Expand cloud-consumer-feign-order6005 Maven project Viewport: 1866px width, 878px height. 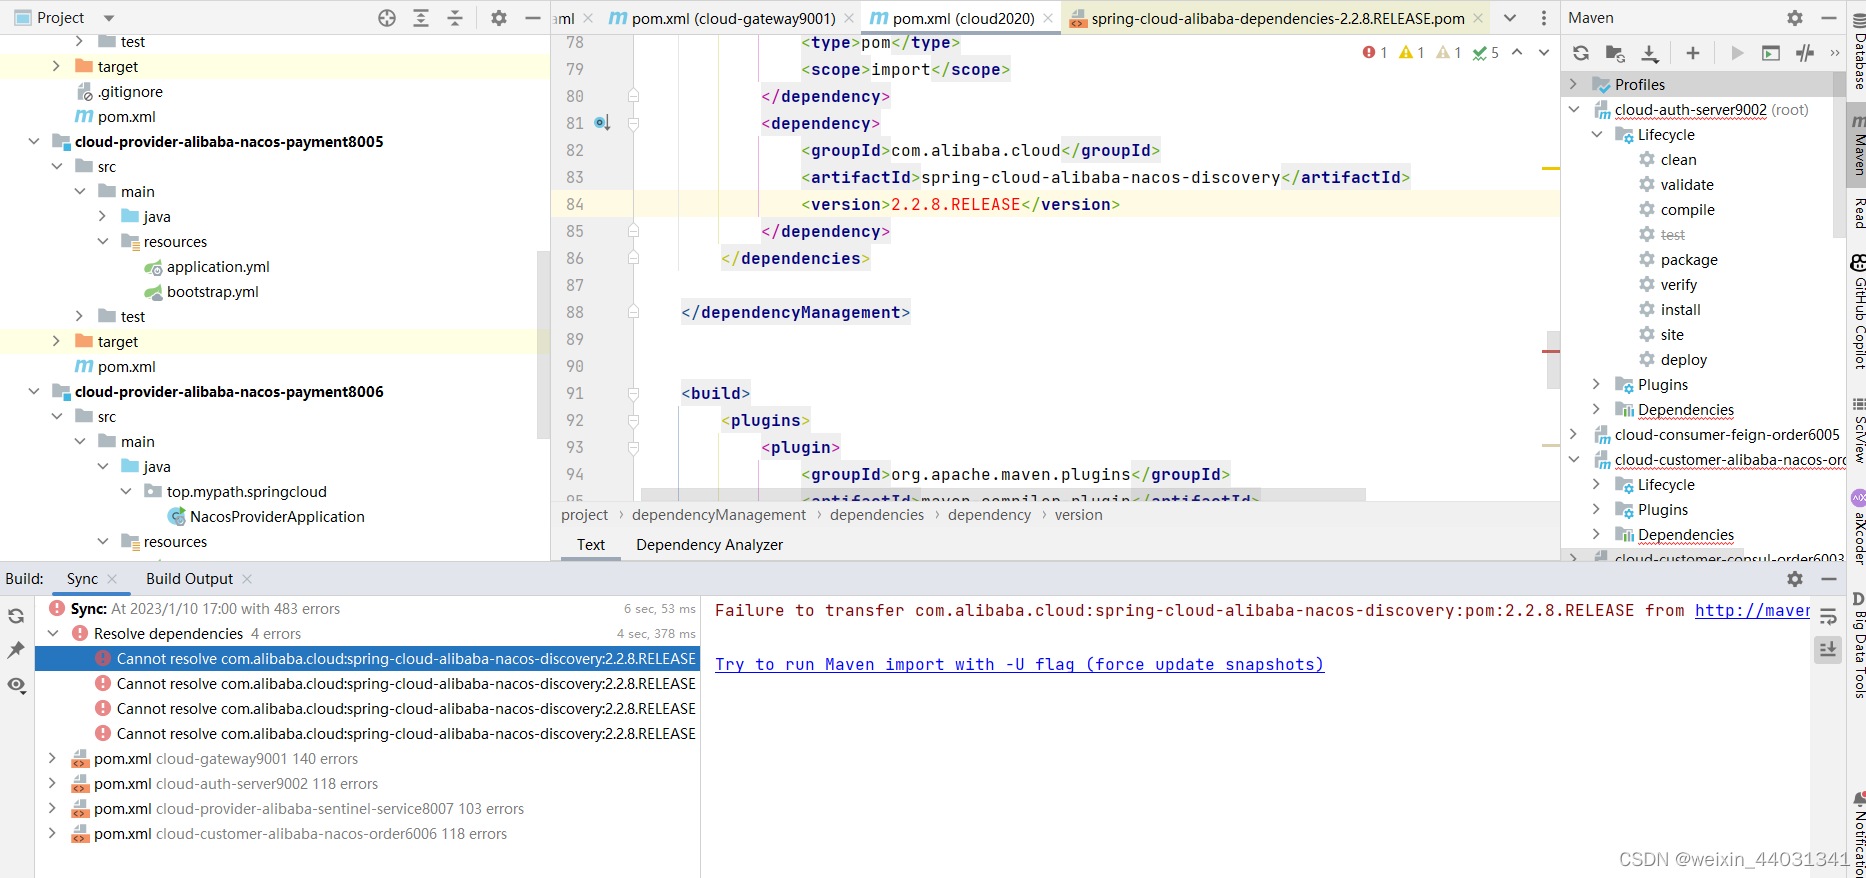click(x=1573, y=434)
